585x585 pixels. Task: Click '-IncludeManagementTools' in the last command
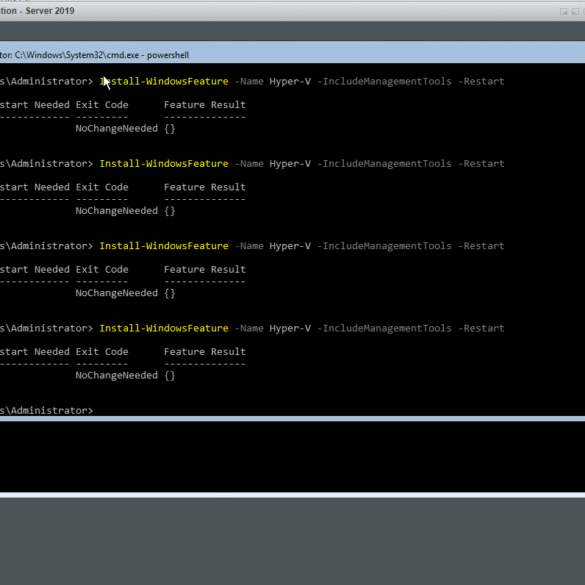click(x=384, y=328)
